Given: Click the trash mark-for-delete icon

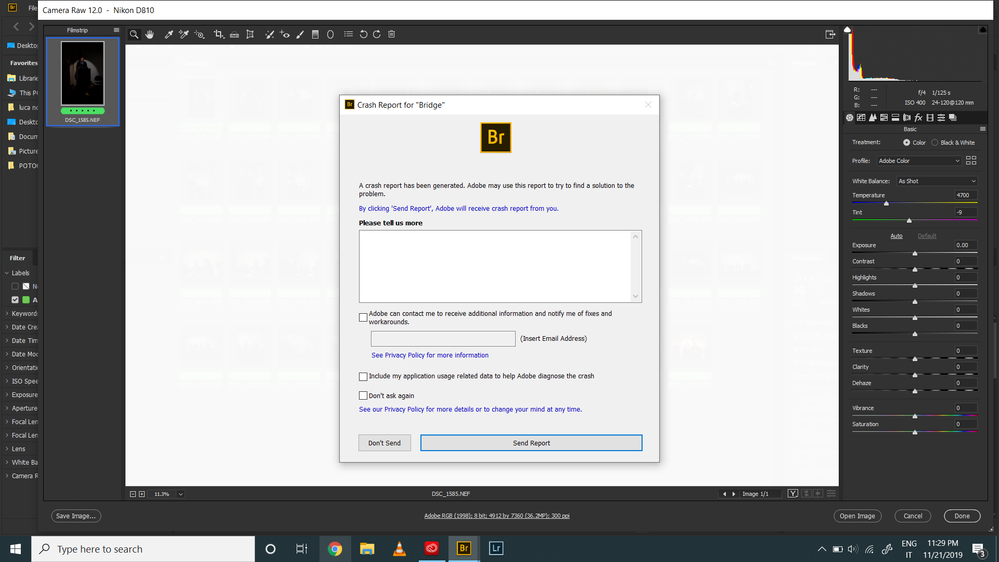Looking at the screenshot, I should click(x=392, y=34).
